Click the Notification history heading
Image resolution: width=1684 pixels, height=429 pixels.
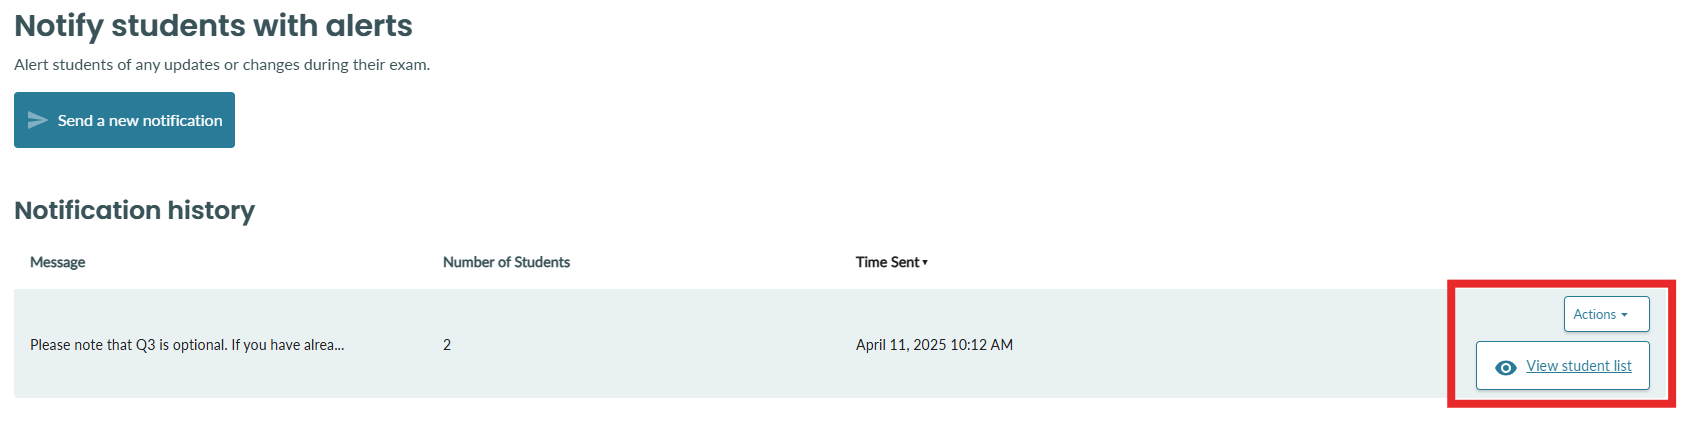134,210
